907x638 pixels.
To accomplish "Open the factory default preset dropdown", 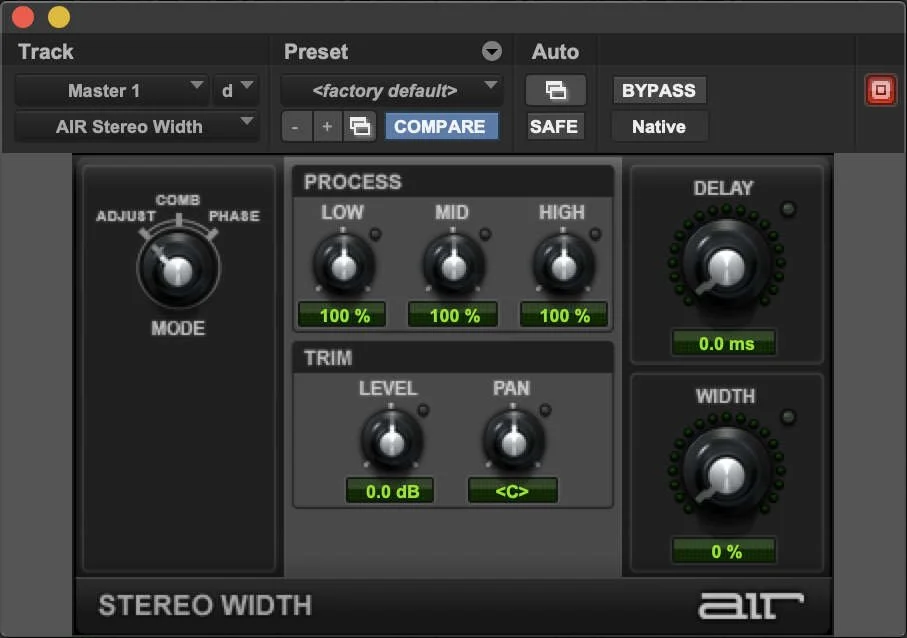I will (x=391, y=90).
